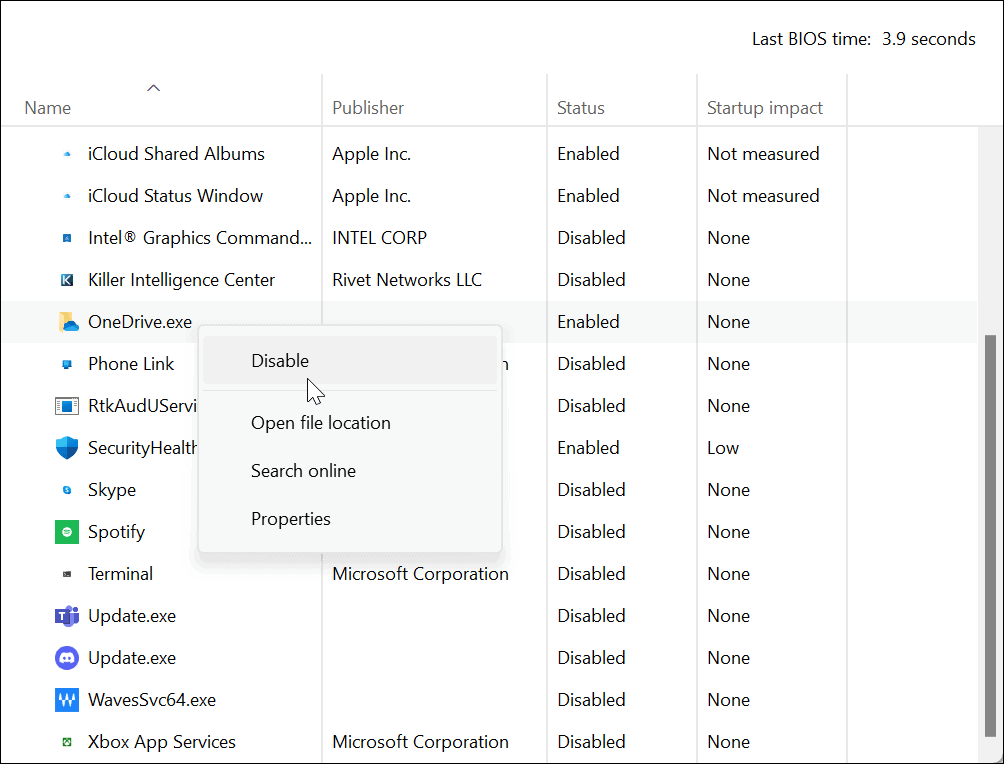
Task: Select the iCloud Status Window row
Action: coord(175,195)
